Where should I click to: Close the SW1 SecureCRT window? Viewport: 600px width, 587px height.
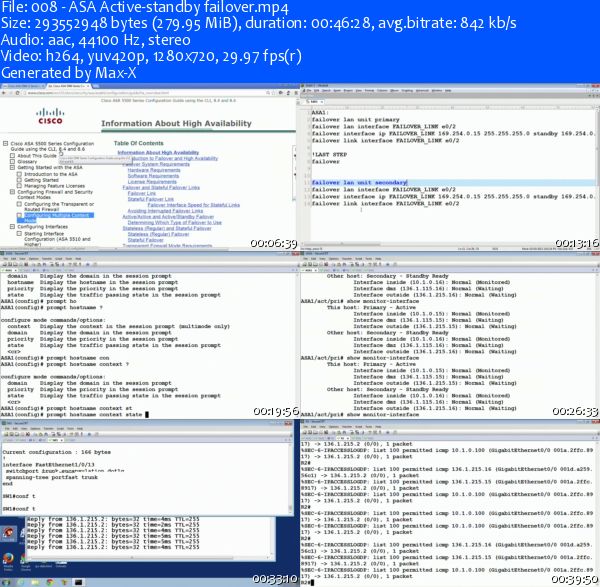tap(290, 423)
